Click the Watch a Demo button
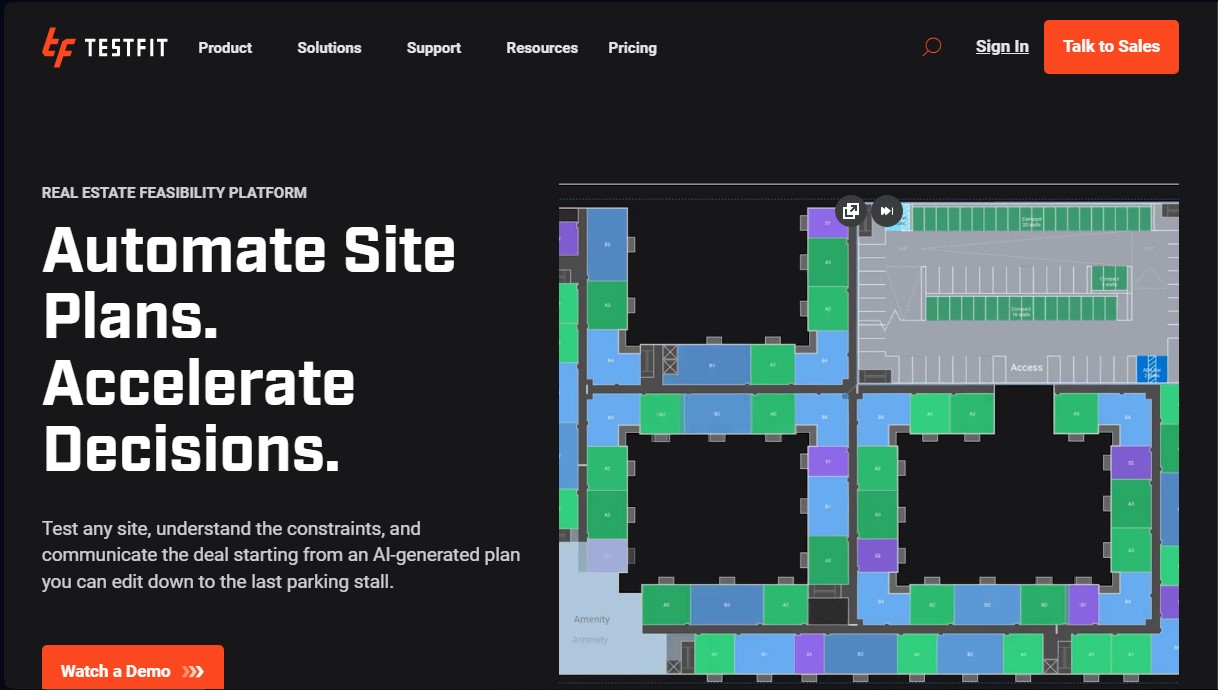Viewport: 1218px width, 690px height. click(133, 668)
